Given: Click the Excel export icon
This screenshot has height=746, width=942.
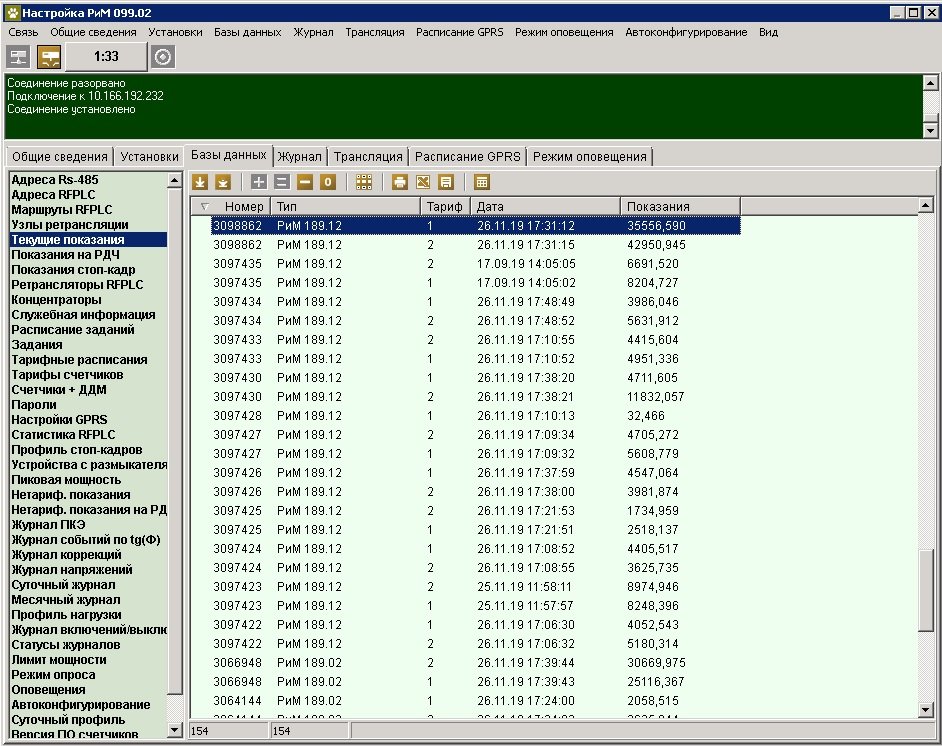Looking at the screenshot, I should (423, 182).
